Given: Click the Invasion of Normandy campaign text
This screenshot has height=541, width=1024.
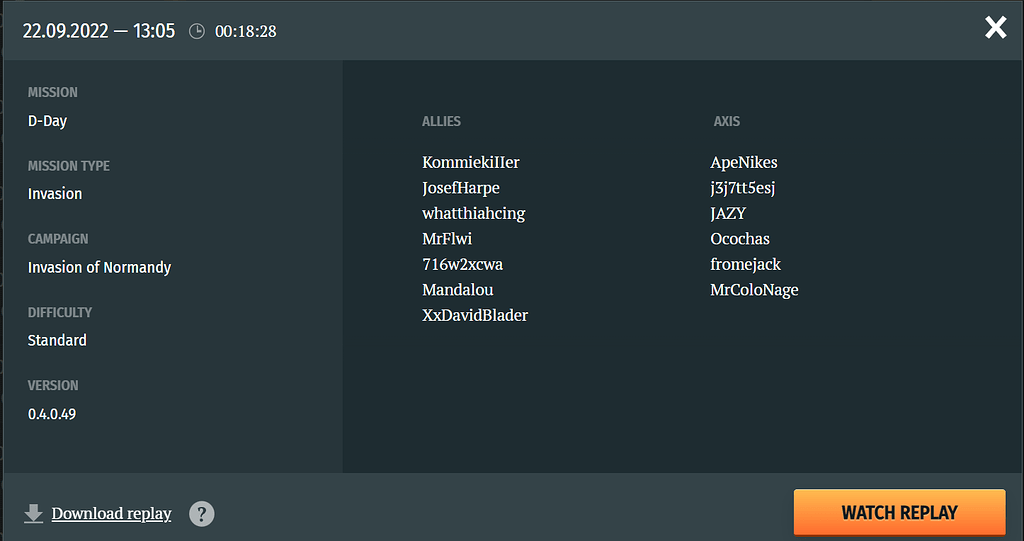Looking at the screenshot, I should [99, 267].
